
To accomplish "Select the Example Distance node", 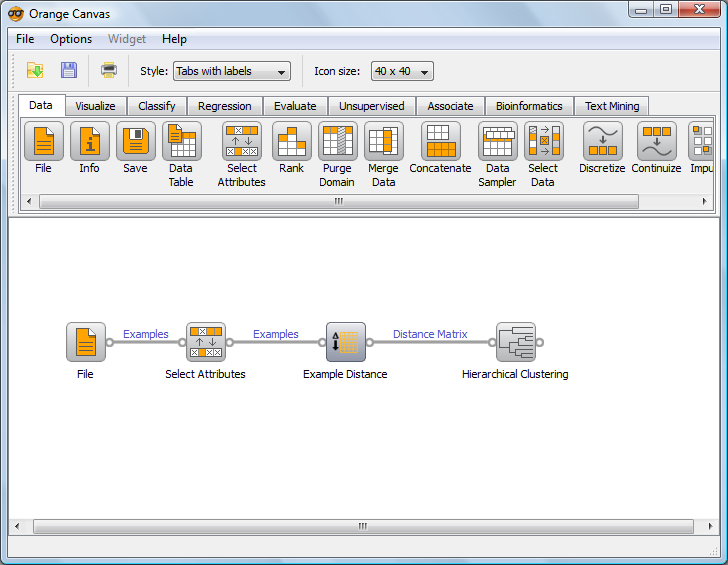I will click(x=345, y=342).
